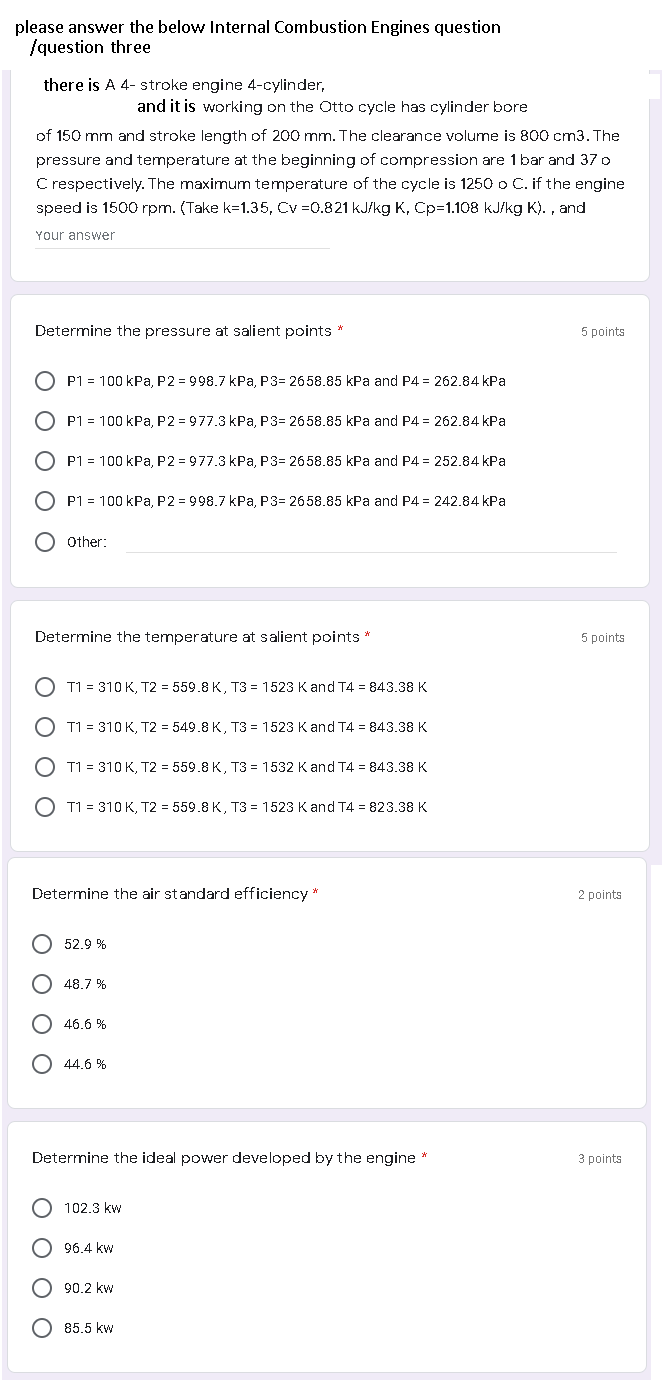Choose the 48.7 % efficiency option
This screenshot has width=662, height=1380.
(42, 984)
